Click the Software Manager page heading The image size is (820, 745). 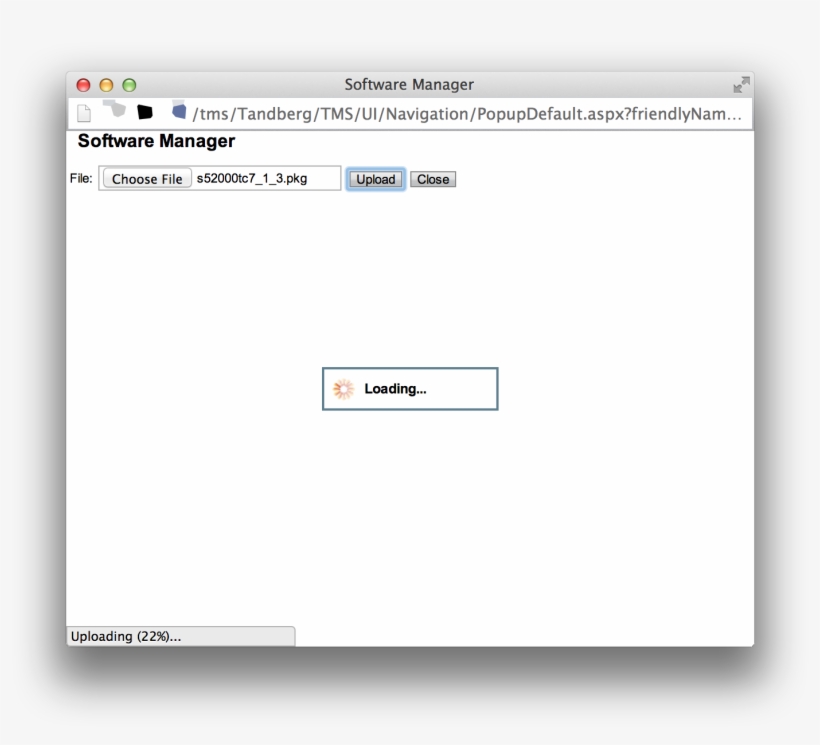click(156, 141)
